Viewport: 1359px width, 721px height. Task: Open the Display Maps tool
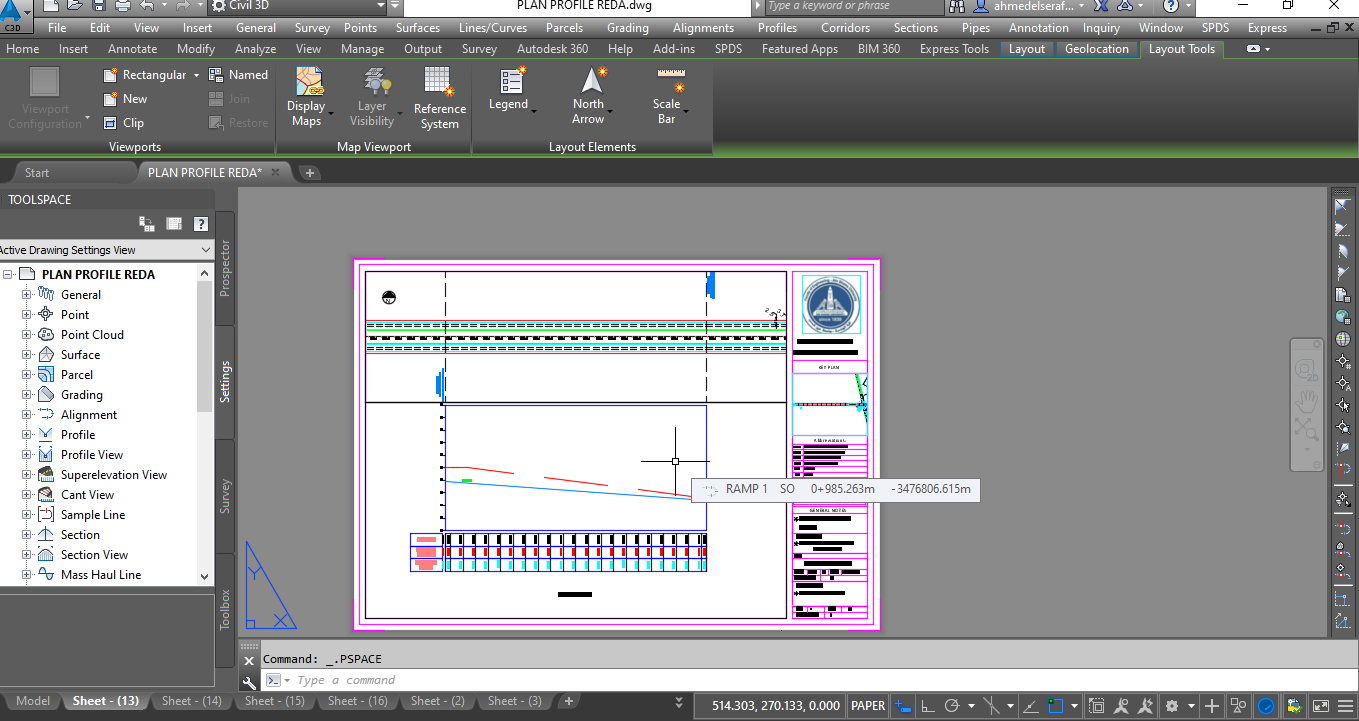[x=307, y=98]
